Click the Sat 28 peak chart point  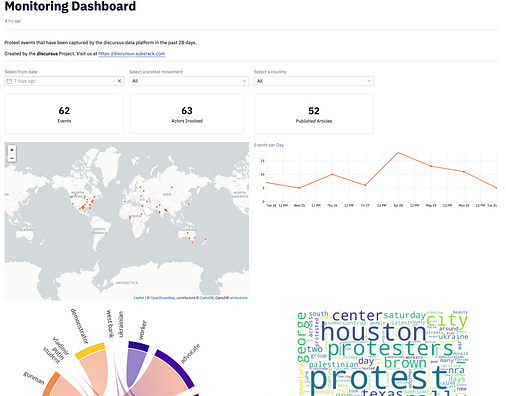(x=398, y=153)
